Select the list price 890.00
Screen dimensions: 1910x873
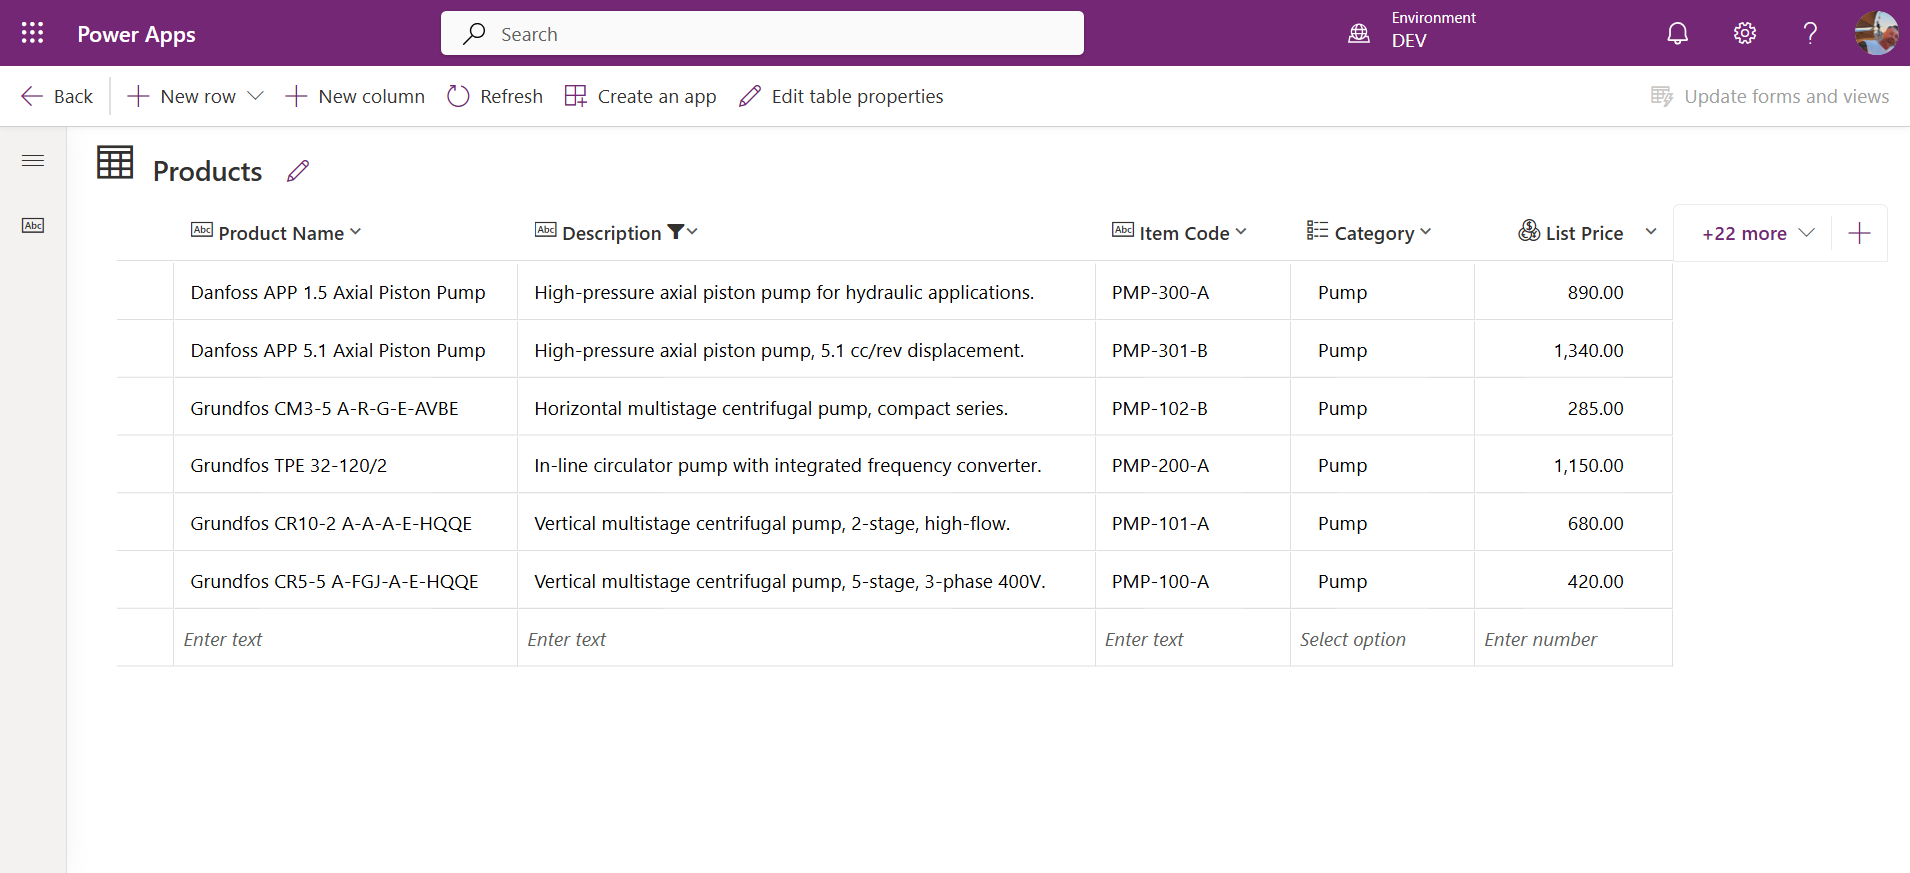tap(1573, 292)
